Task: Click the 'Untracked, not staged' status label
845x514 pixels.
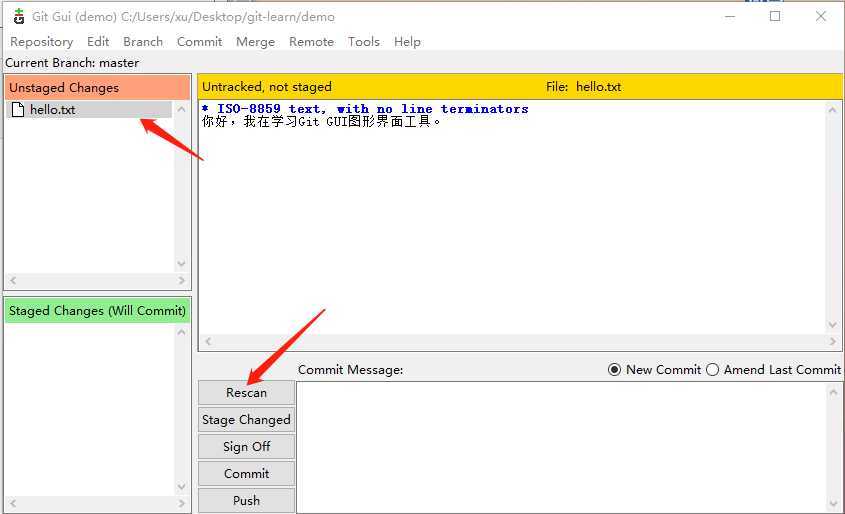Action: coord(267,87)
